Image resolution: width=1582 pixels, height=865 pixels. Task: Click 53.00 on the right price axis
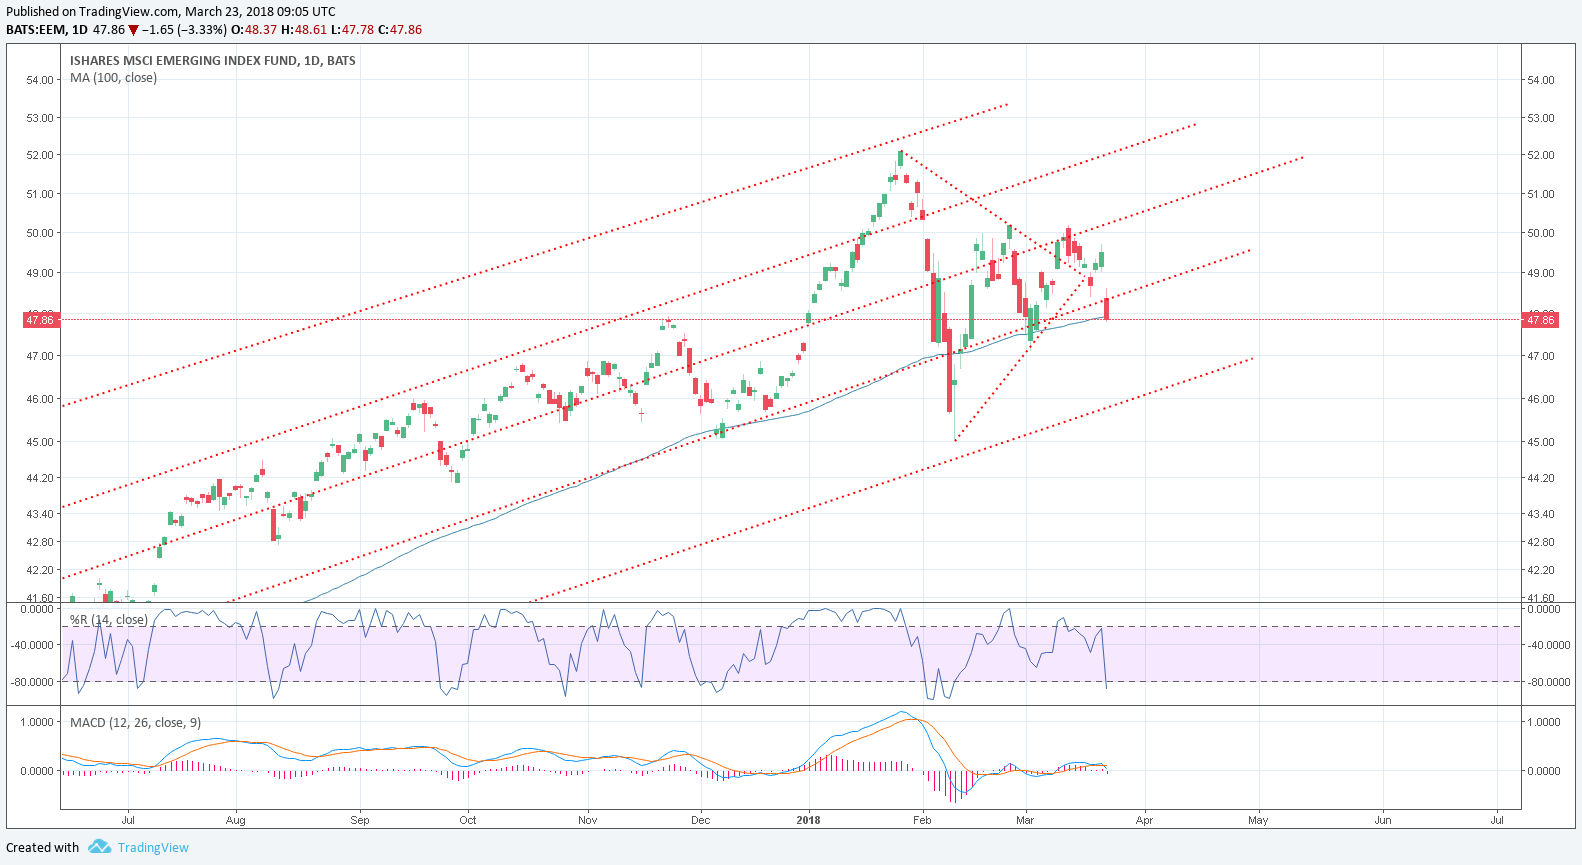pyautogui.click(x=1541, y=118)
